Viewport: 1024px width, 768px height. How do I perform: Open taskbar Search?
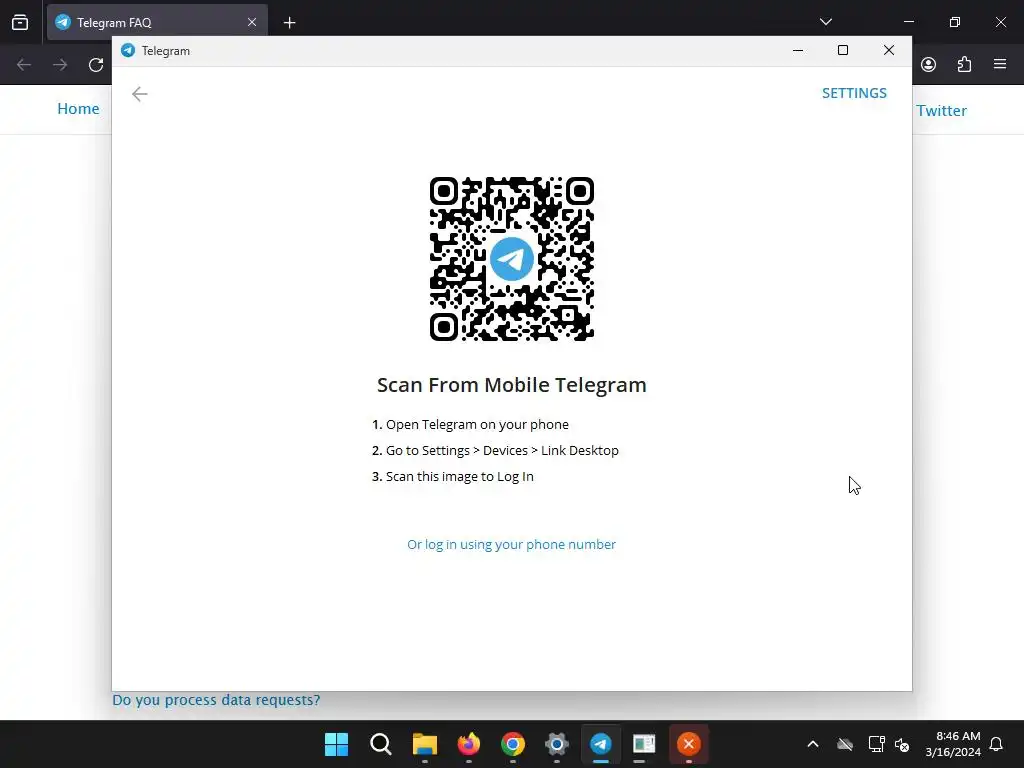tap(381, 744)
